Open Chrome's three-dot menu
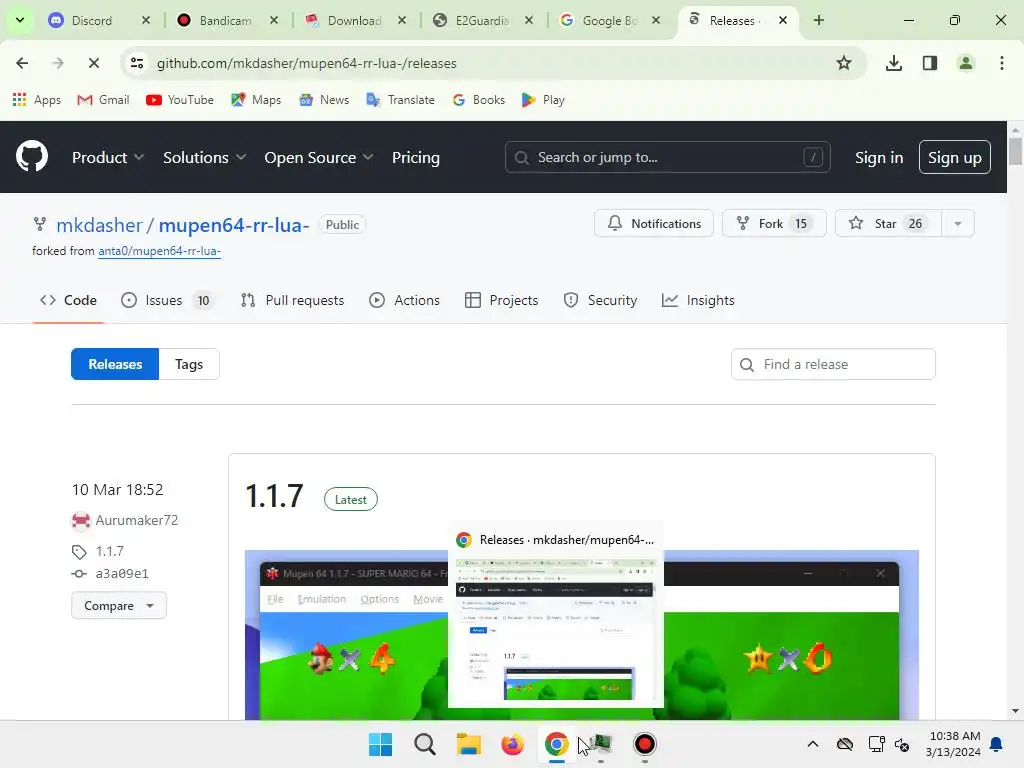The height and width of the screenshot is (768, 1024). click(1002, 63)
